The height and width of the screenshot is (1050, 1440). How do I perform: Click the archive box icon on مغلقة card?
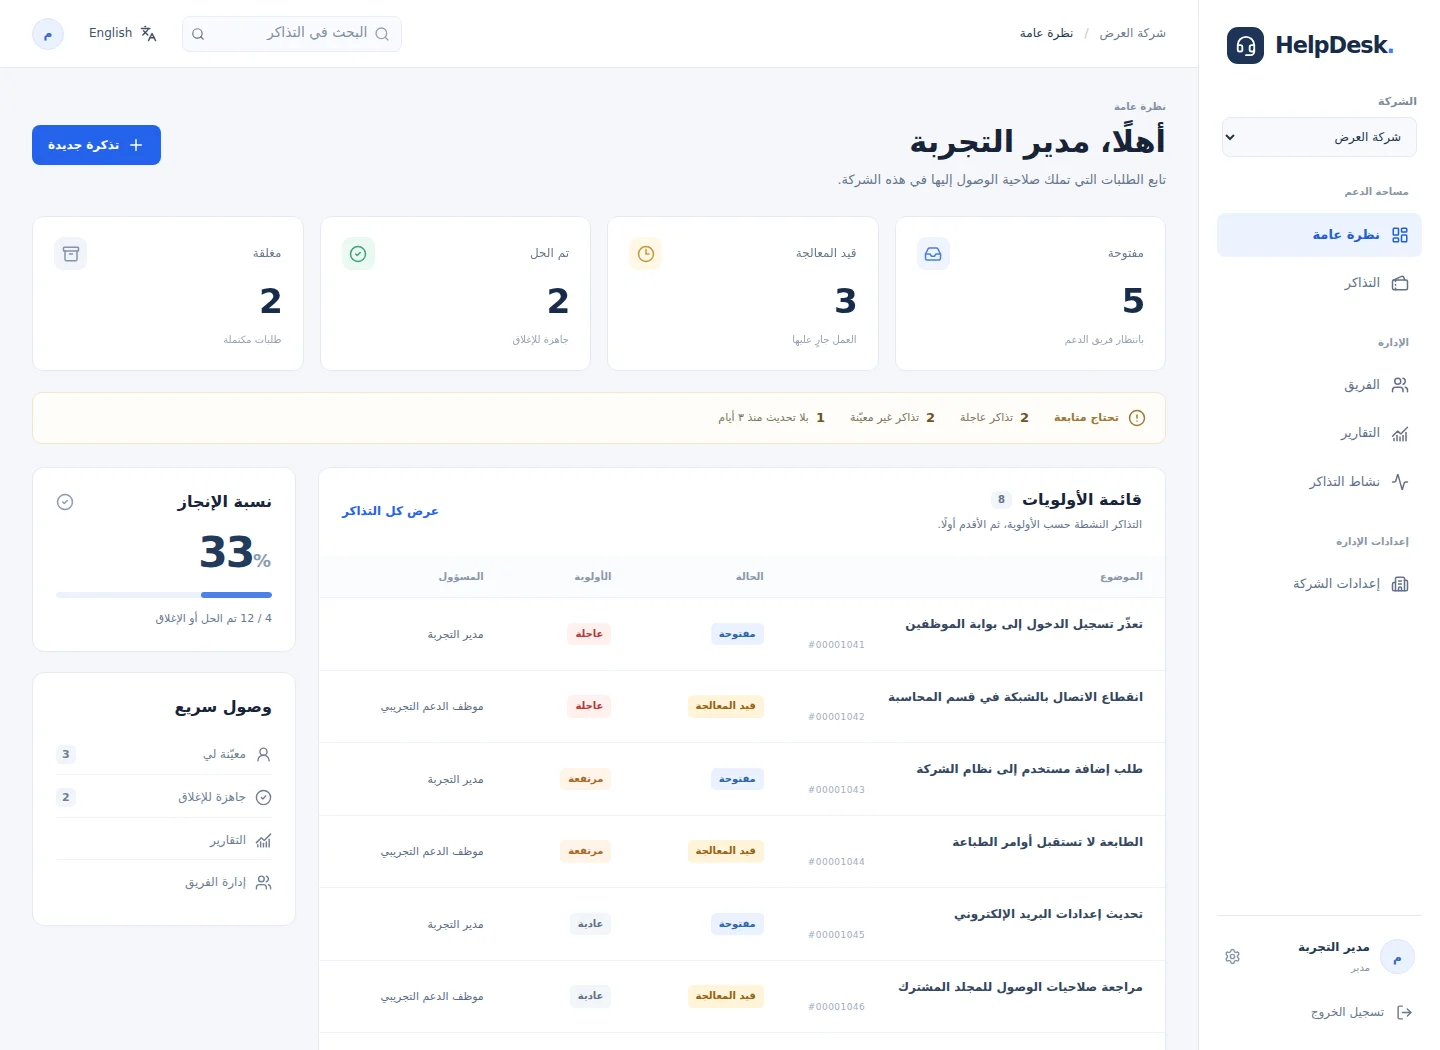pos(71,254)
